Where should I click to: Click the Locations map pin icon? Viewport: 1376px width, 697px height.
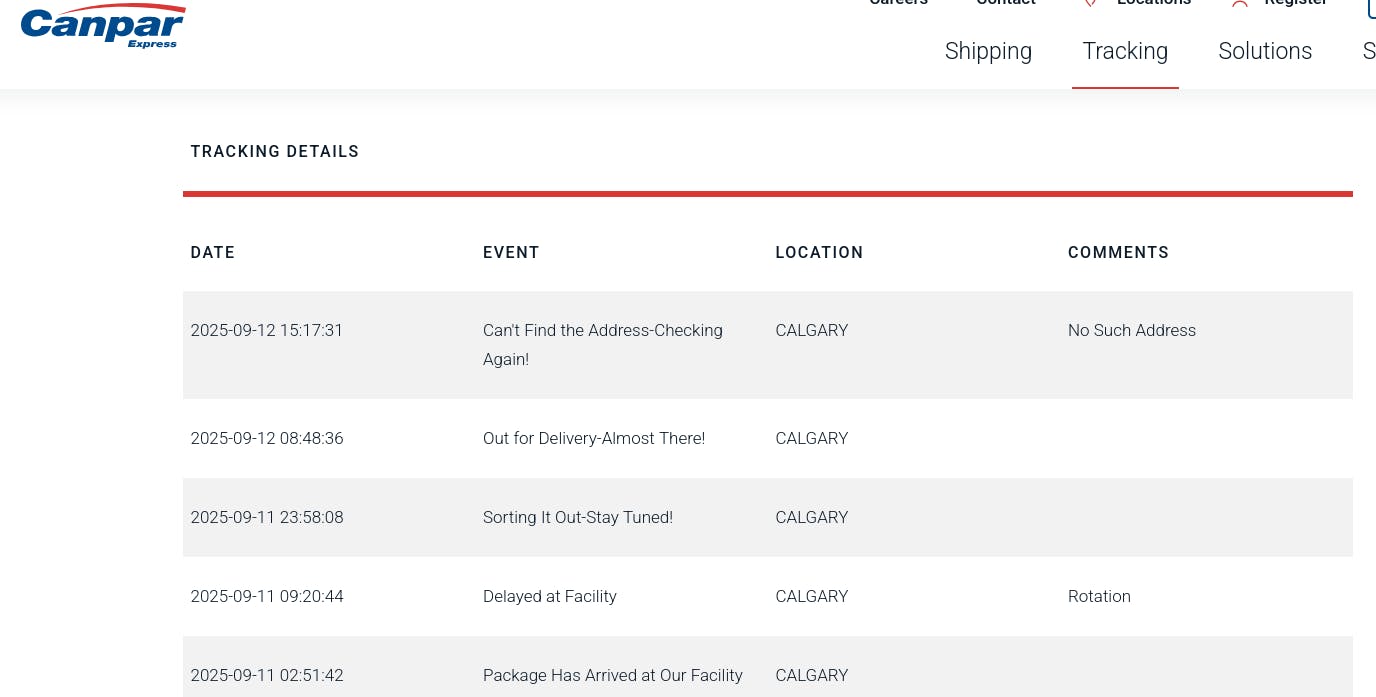[1091, 3]
